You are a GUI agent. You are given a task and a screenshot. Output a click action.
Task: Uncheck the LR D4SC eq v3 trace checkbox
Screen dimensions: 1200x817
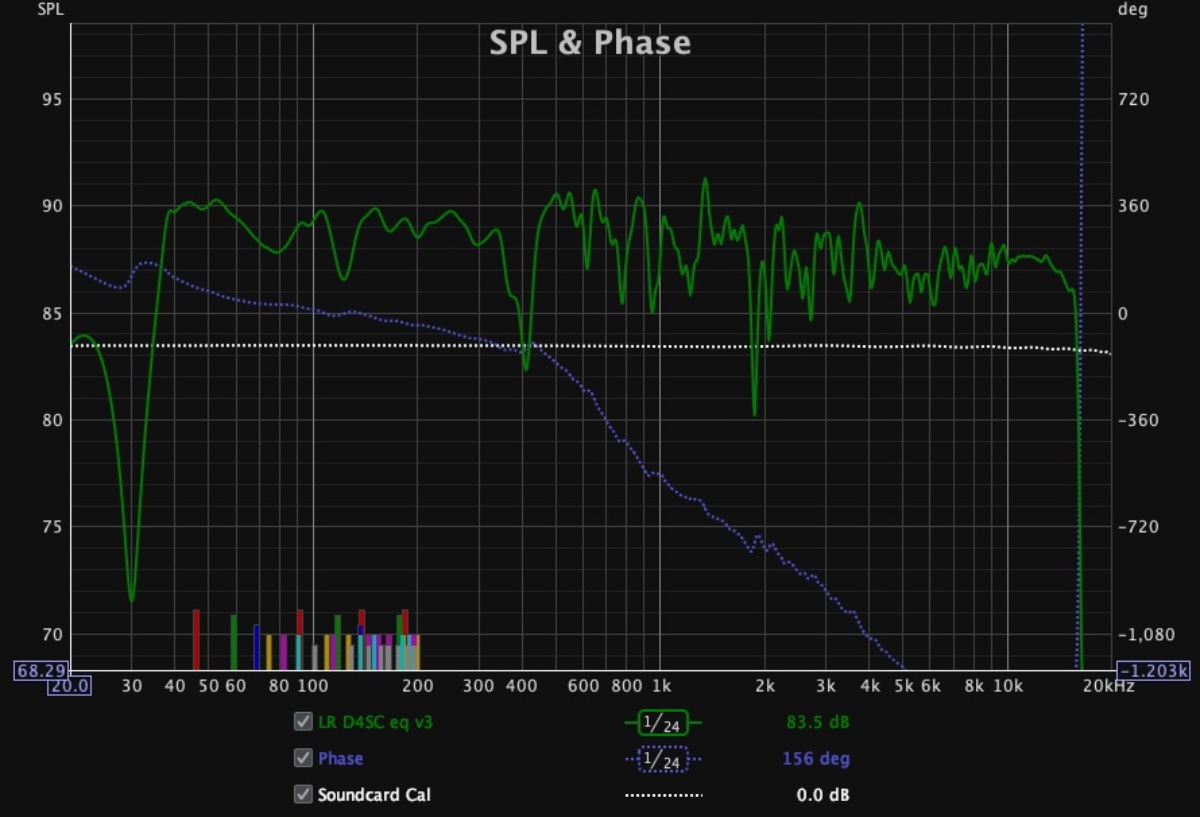coord(303,722)
